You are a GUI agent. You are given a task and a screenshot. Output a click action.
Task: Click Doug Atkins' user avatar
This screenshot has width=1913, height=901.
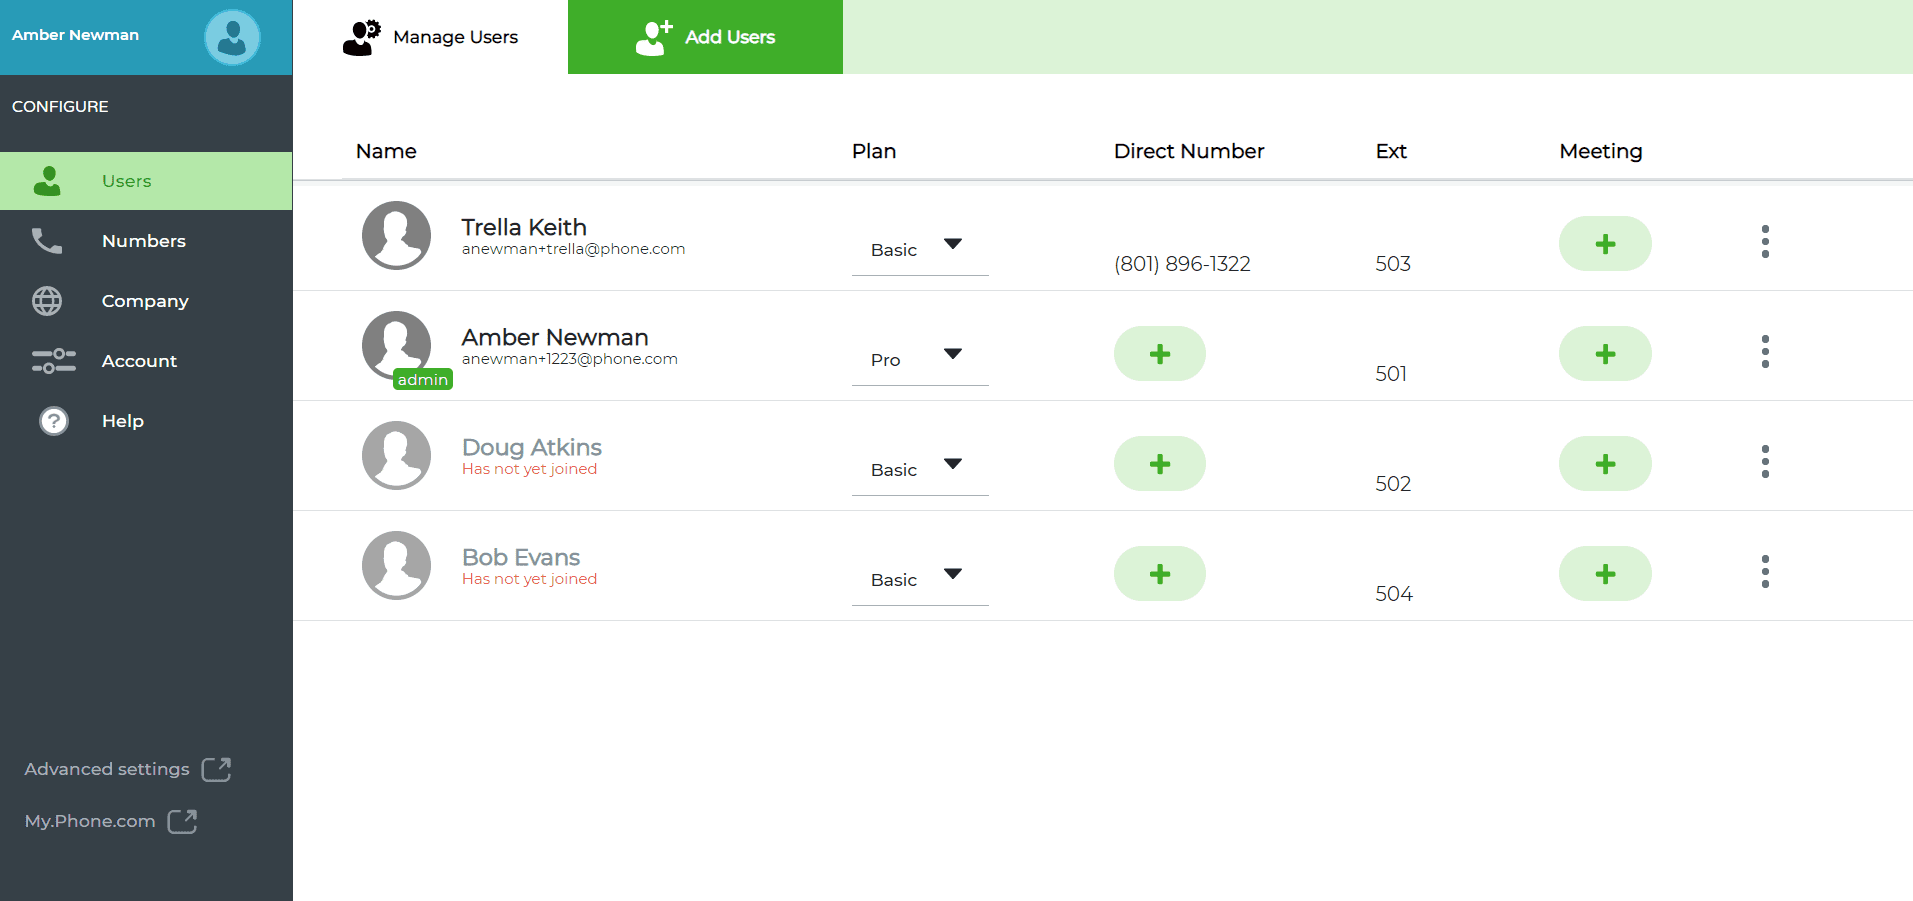pos(397,455)
